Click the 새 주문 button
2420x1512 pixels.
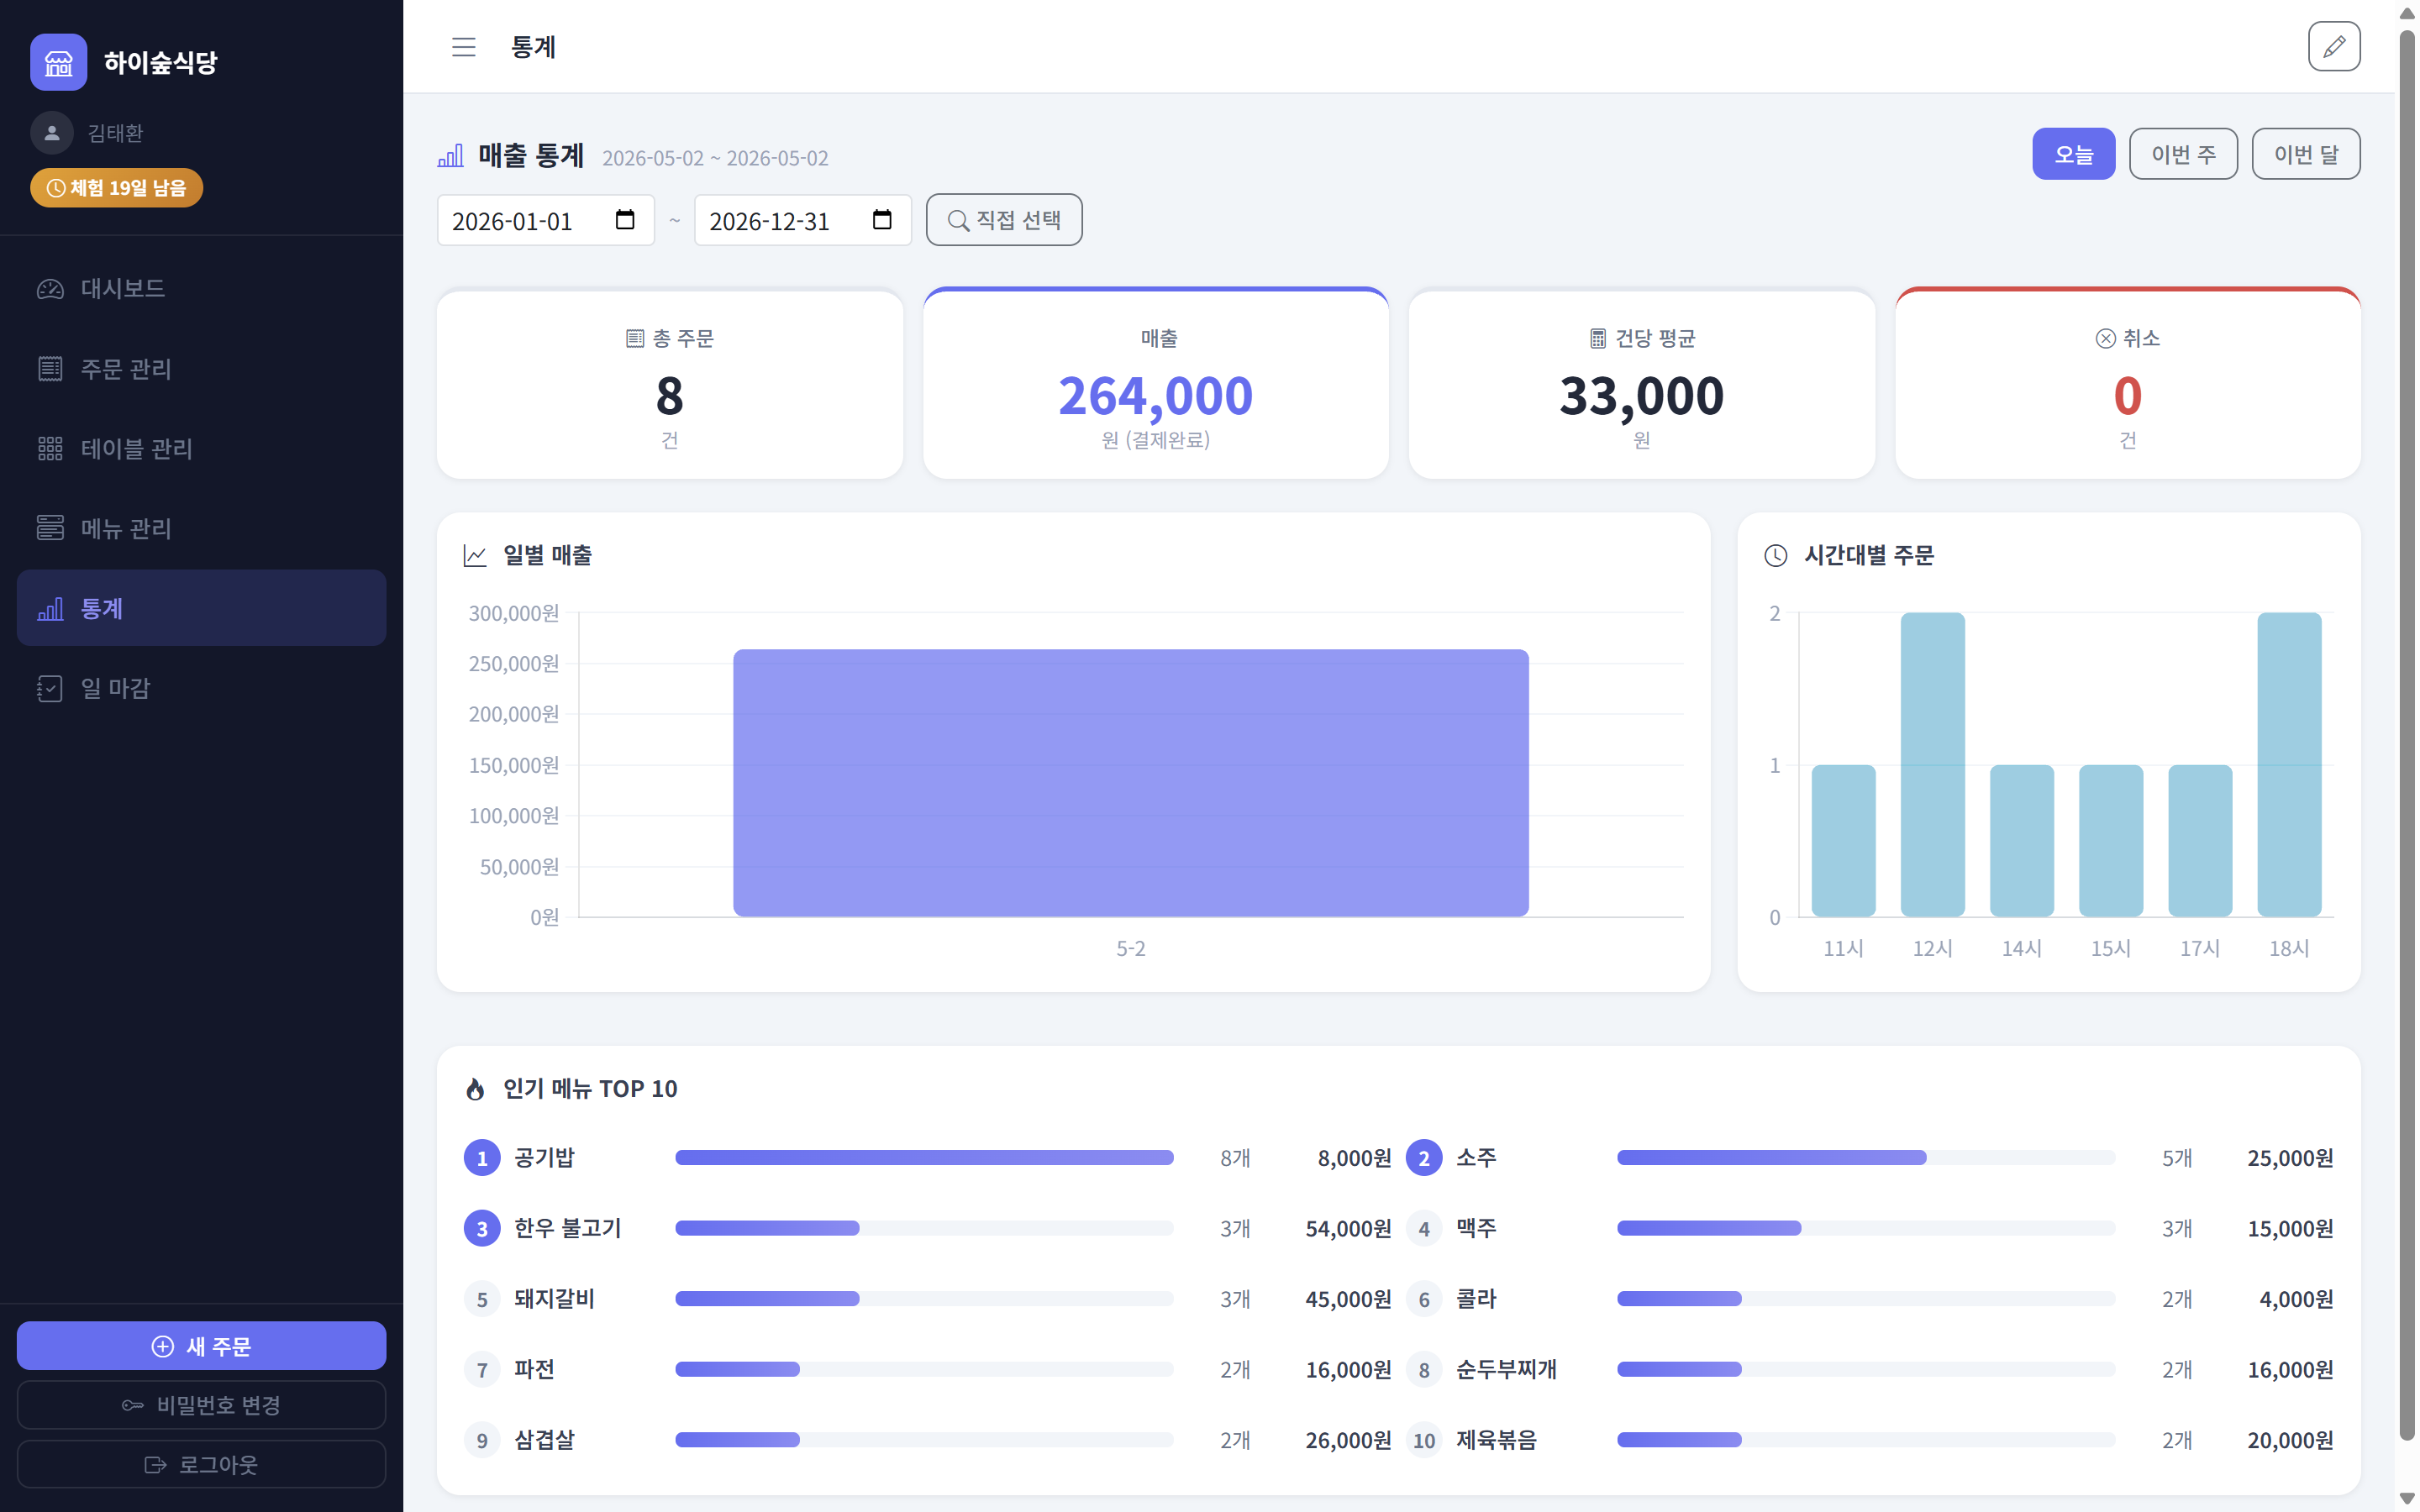(x=201, y=1346)
